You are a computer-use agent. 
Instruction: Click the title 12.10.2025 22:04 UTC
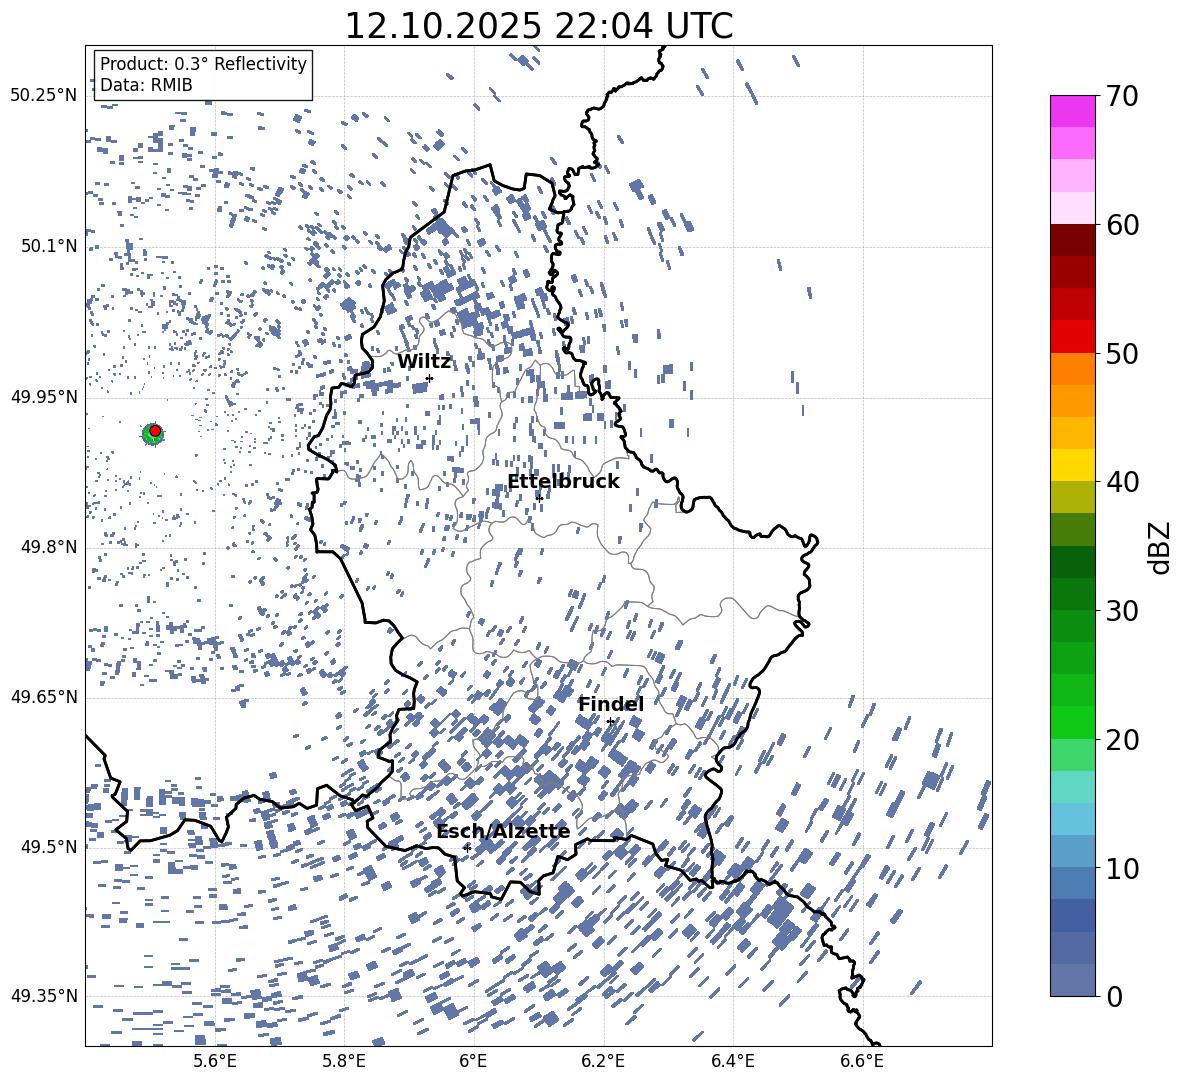(x=538, y=26)
